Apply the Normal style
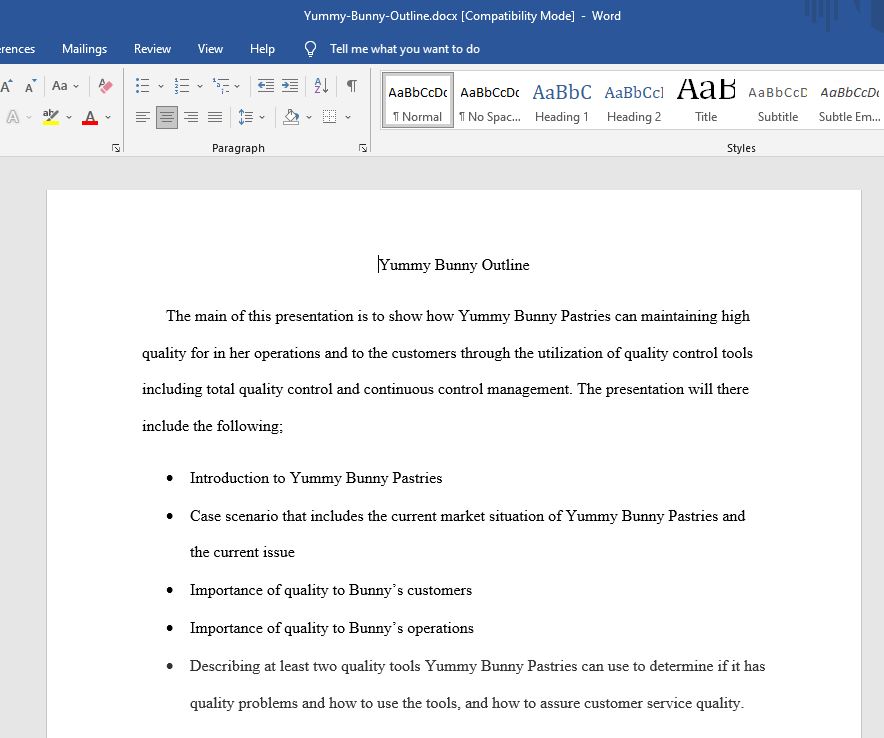Viewport: 884px width, 738px height. (x=418, y=100)
